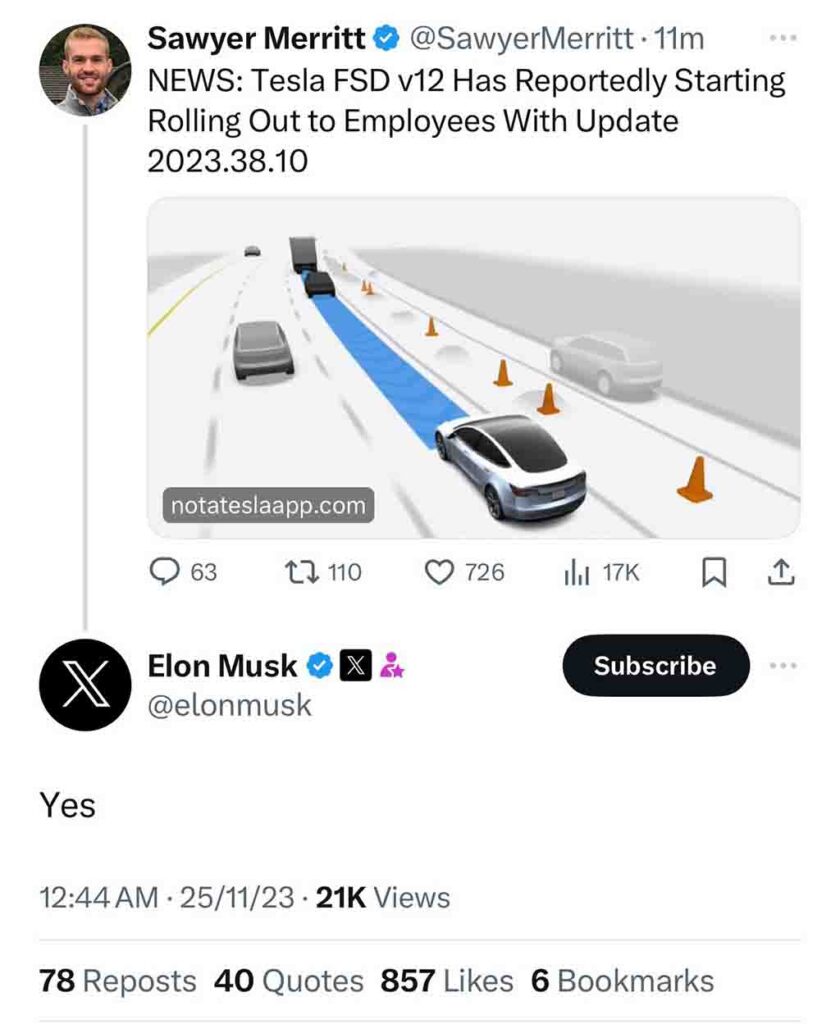Bookmark the Tesla FSD tweet
This screenshot has width=840, height=1024.
tap(714, 571)
